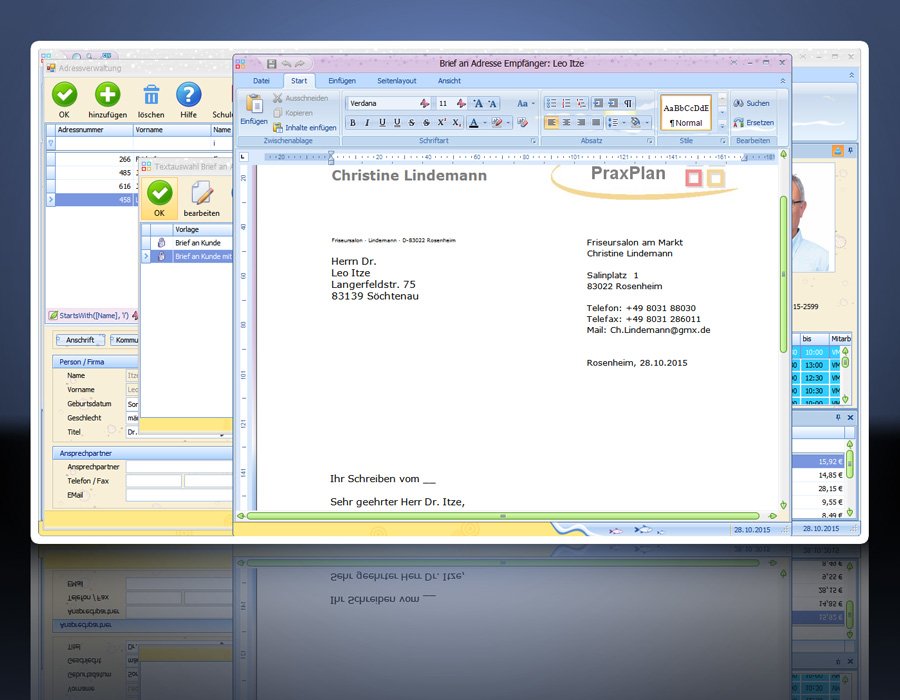Viewport: 900px width, 700px height.
Task: Toggle bold formatting with the B button
Action: pyautogui.click(x=352, y=122)
